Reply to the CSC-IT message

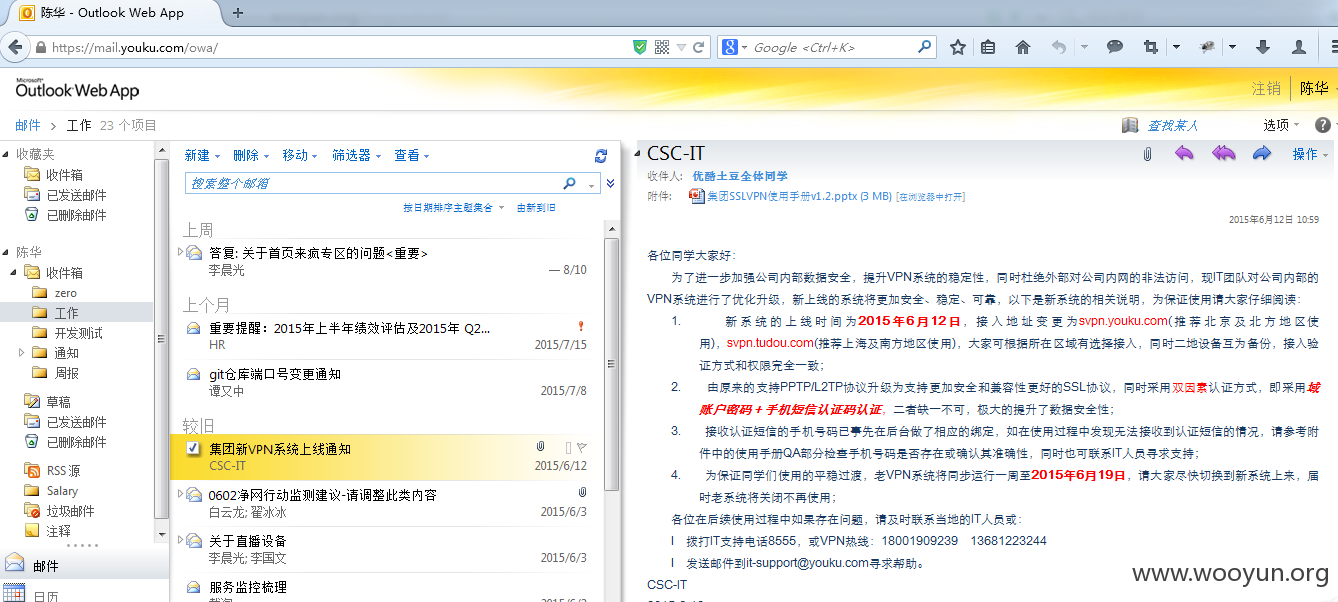click(1184, 154)
